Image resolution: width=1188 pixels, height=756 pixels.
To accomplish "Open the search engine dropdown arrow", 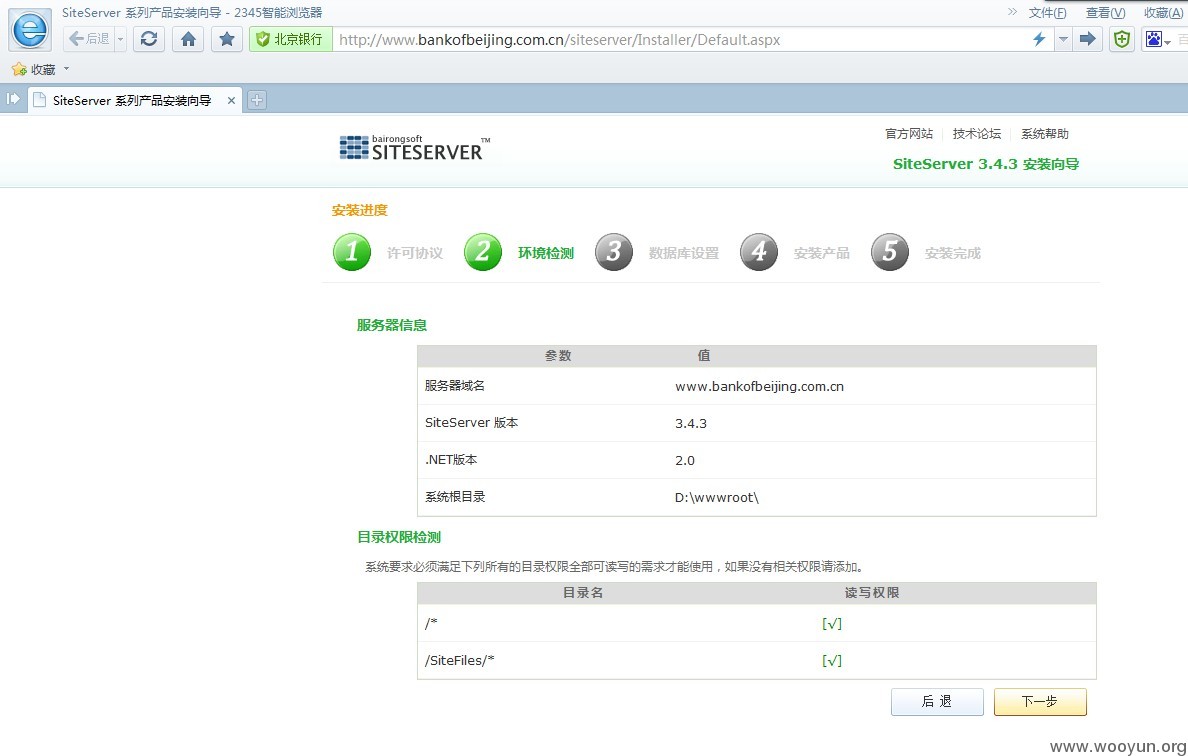I will tap(1168, 42).
